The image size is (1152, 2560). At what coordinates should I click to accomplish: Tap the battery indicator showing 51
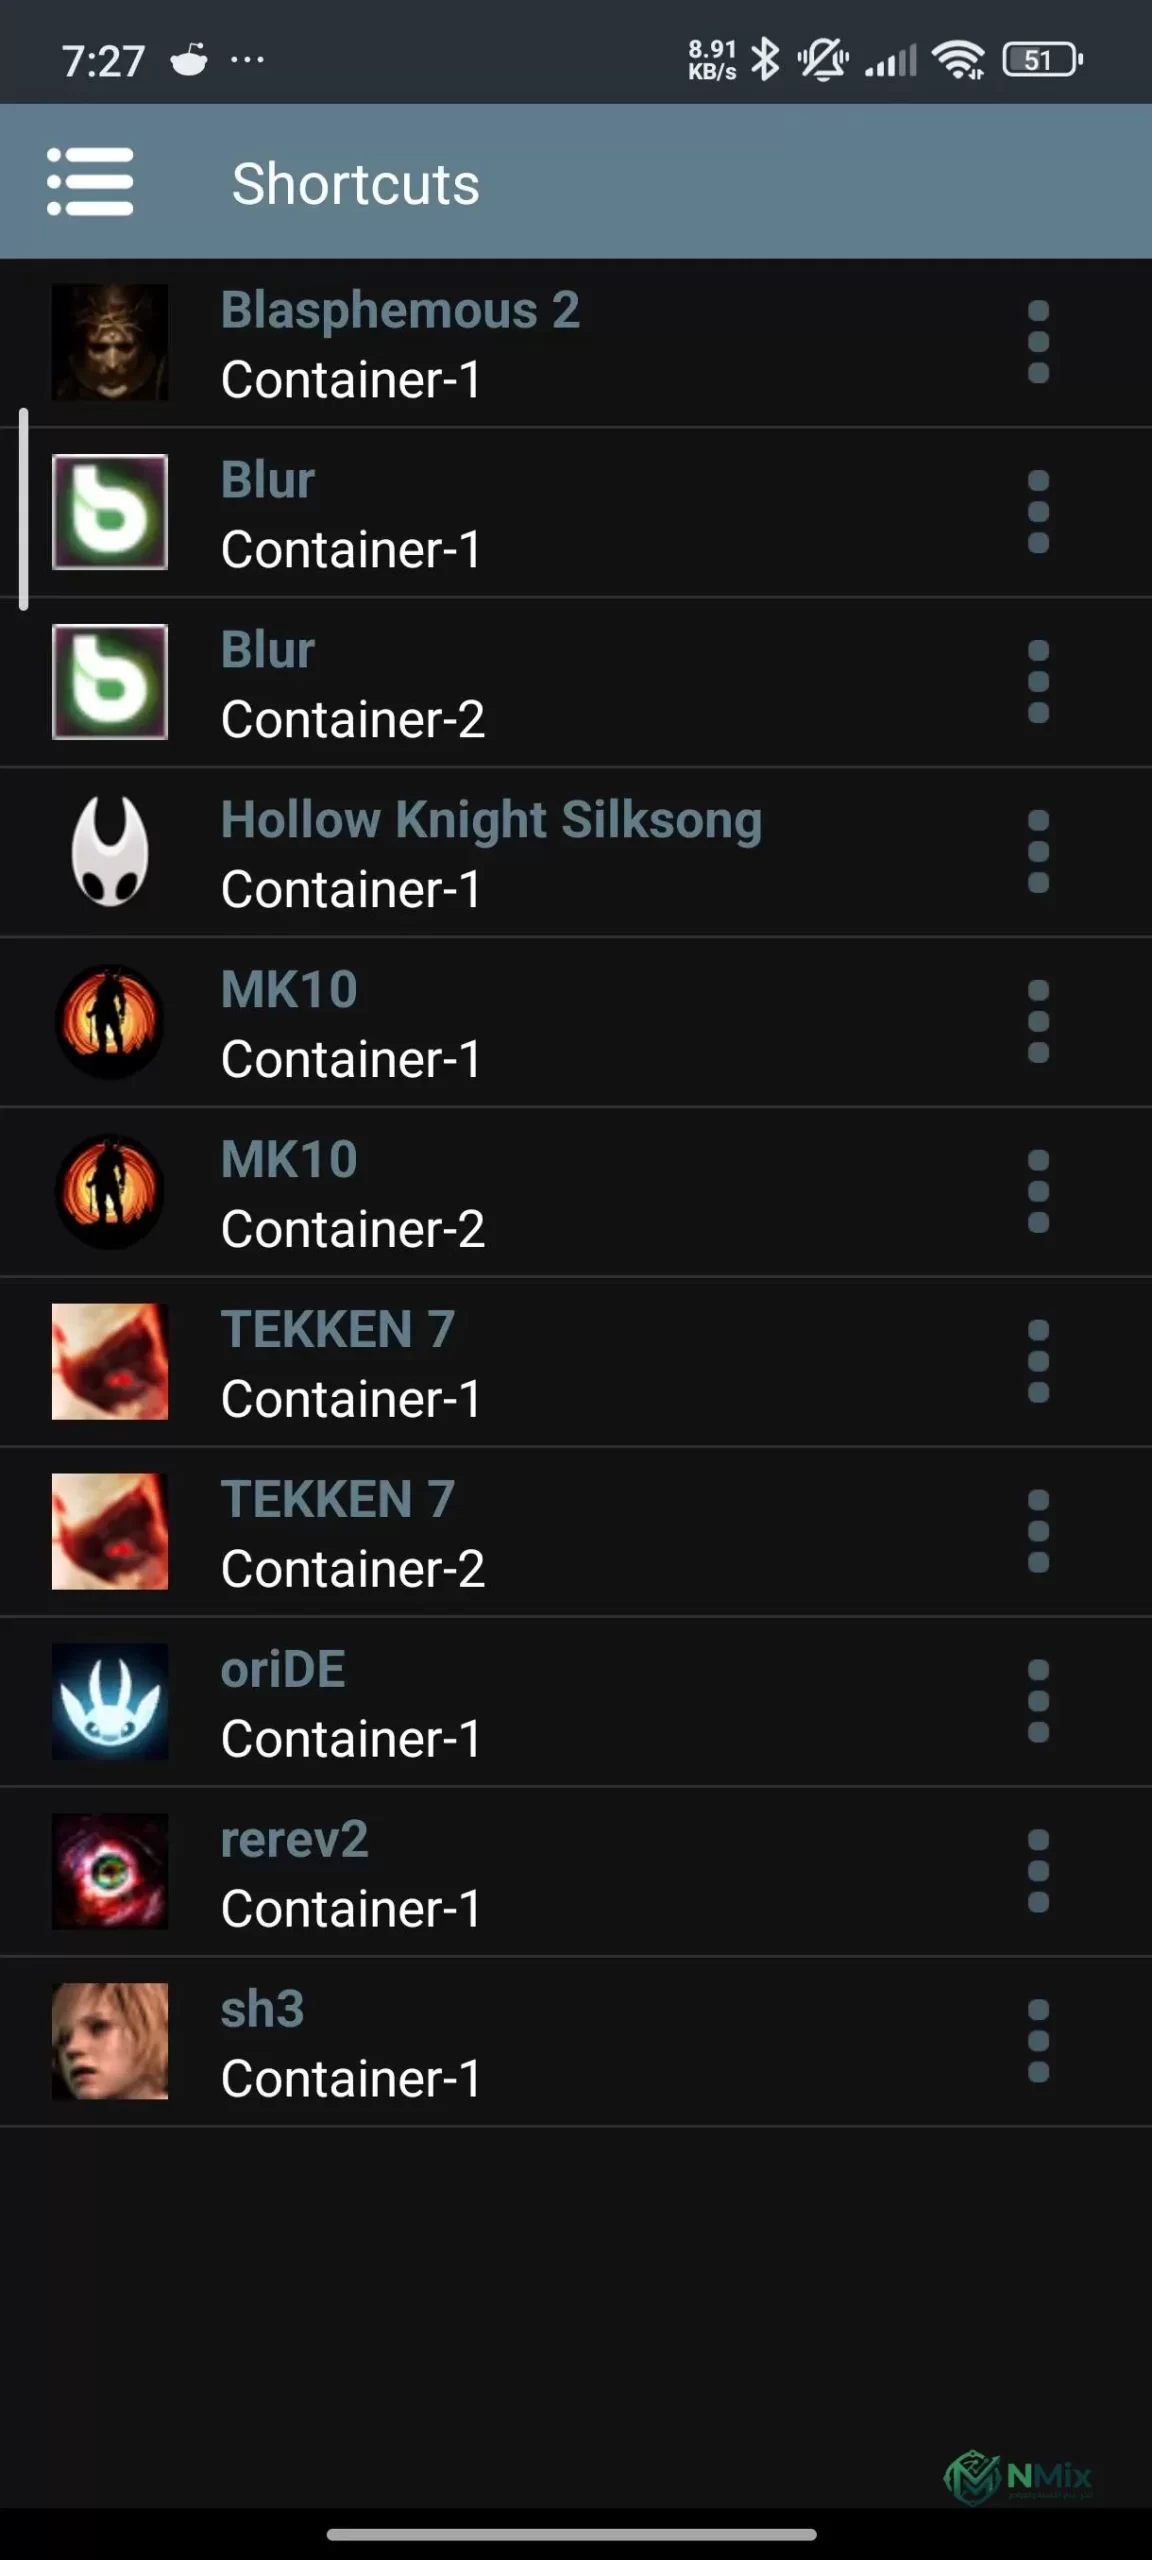tap(1043, 59)
